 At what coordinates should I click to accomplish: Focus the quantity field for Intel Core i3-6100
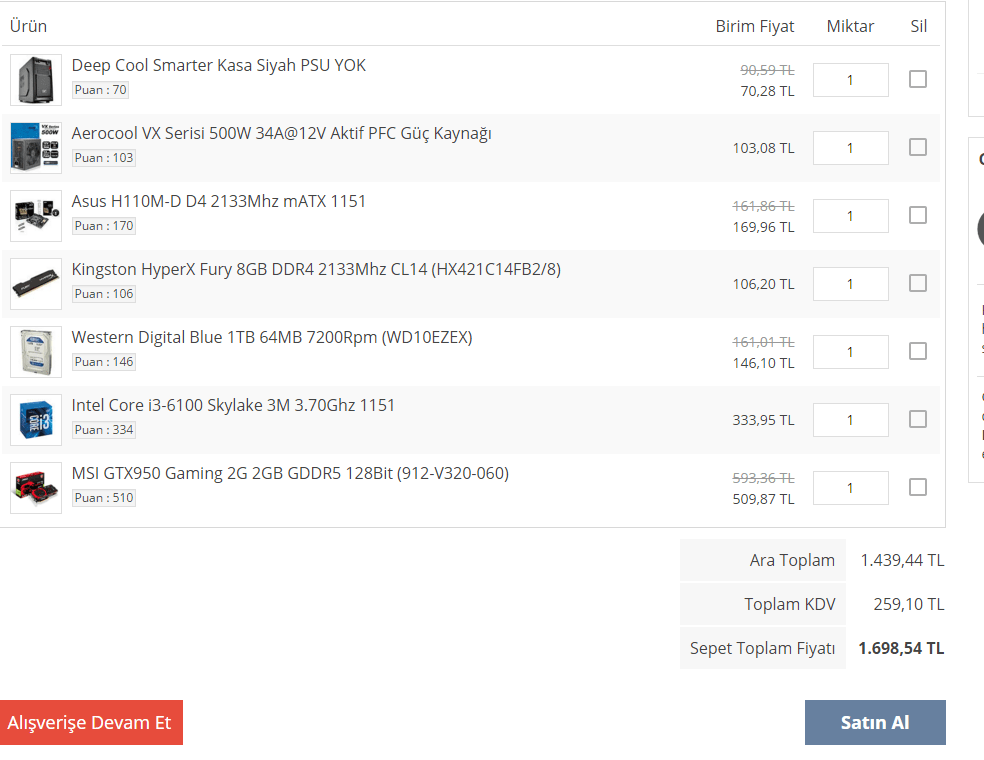850,420
